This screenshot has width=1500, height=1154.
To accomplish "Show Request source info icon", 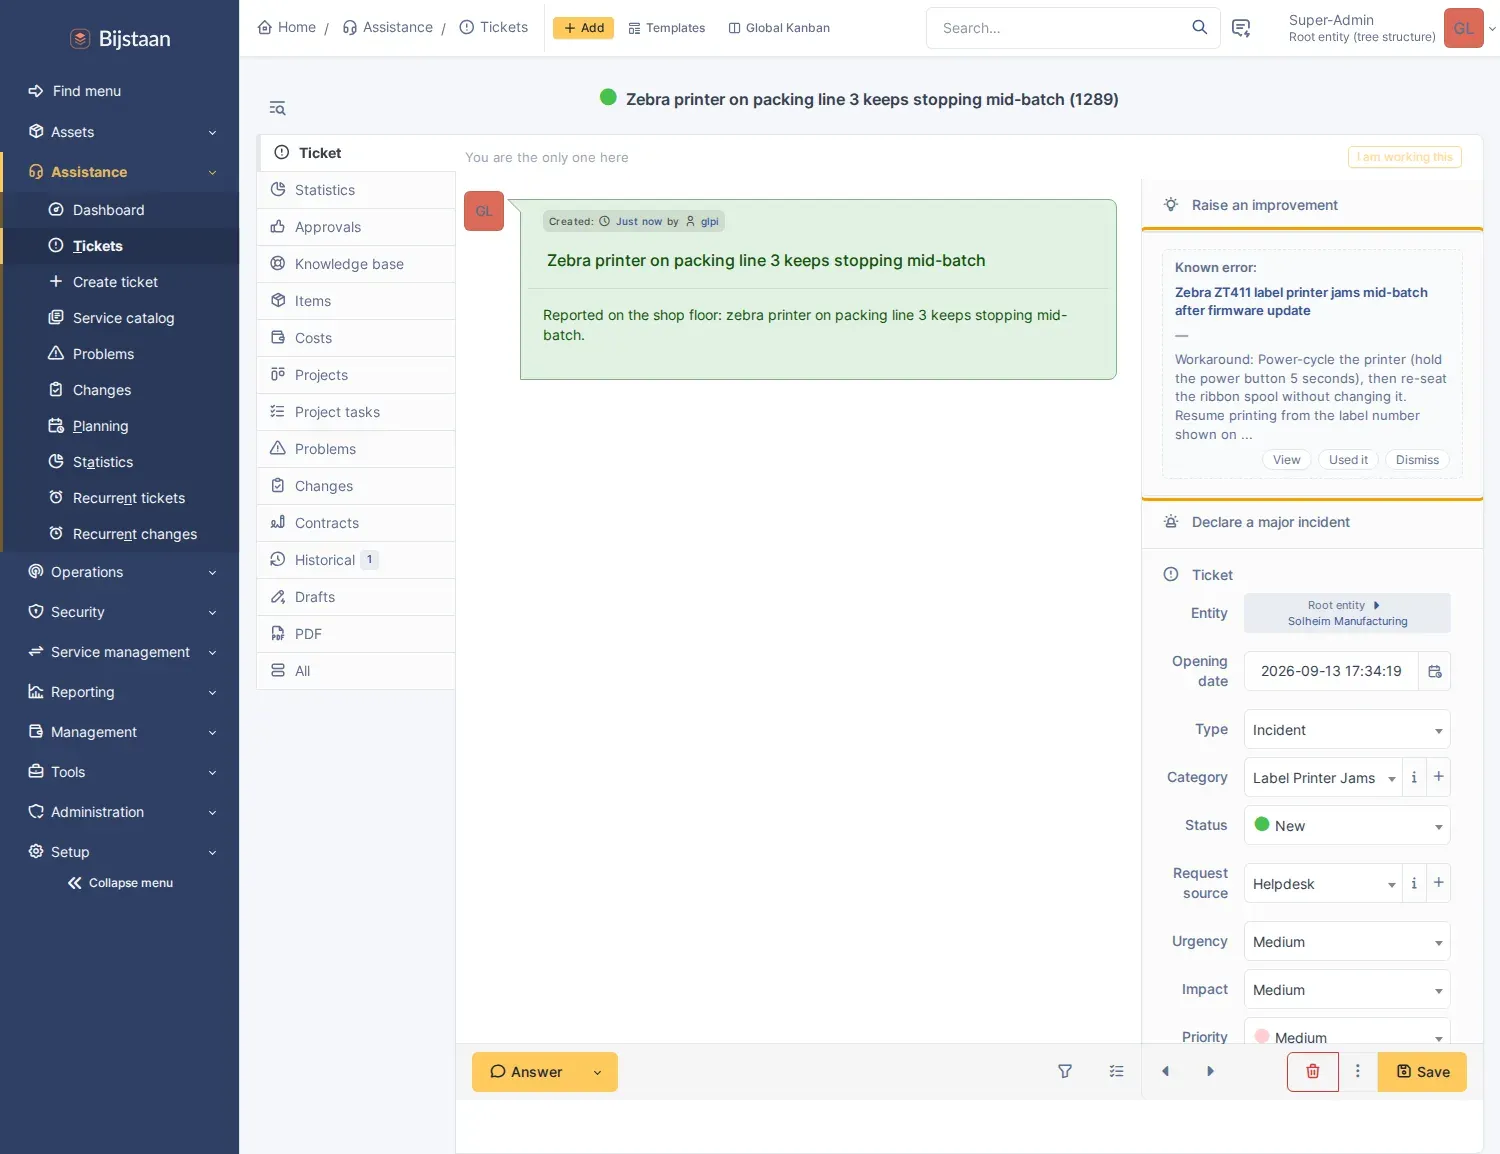I will (1414, 883).
